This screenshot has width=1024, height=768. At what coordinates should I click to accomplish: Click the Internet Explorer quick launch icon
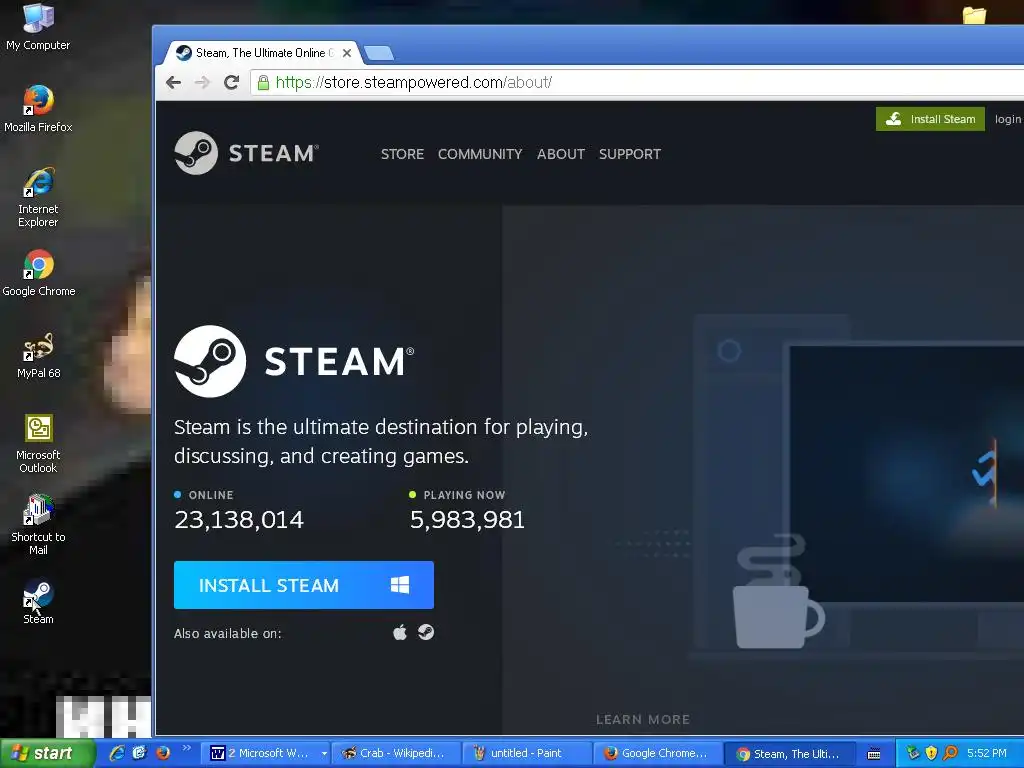pos(117,753)
